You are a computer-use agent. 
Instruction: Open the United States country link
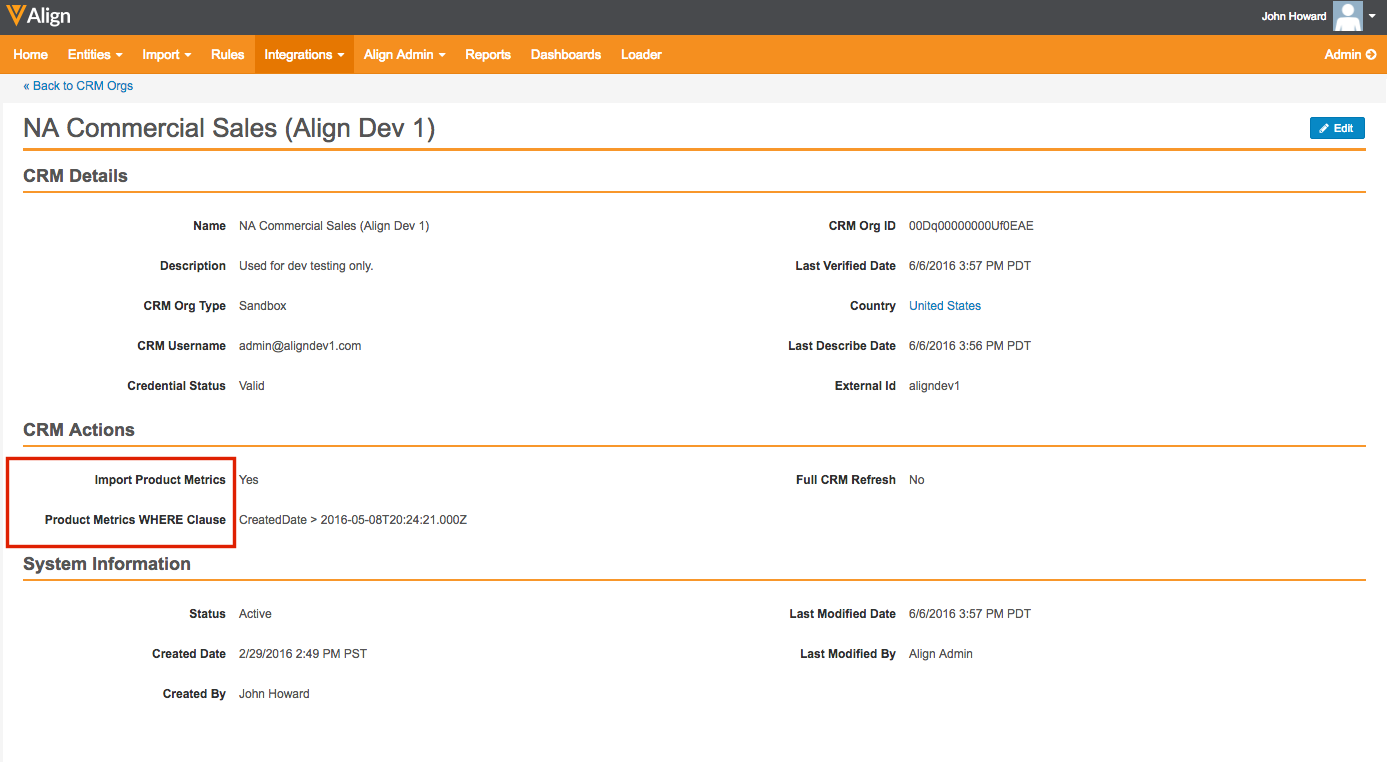pos(945,306)
